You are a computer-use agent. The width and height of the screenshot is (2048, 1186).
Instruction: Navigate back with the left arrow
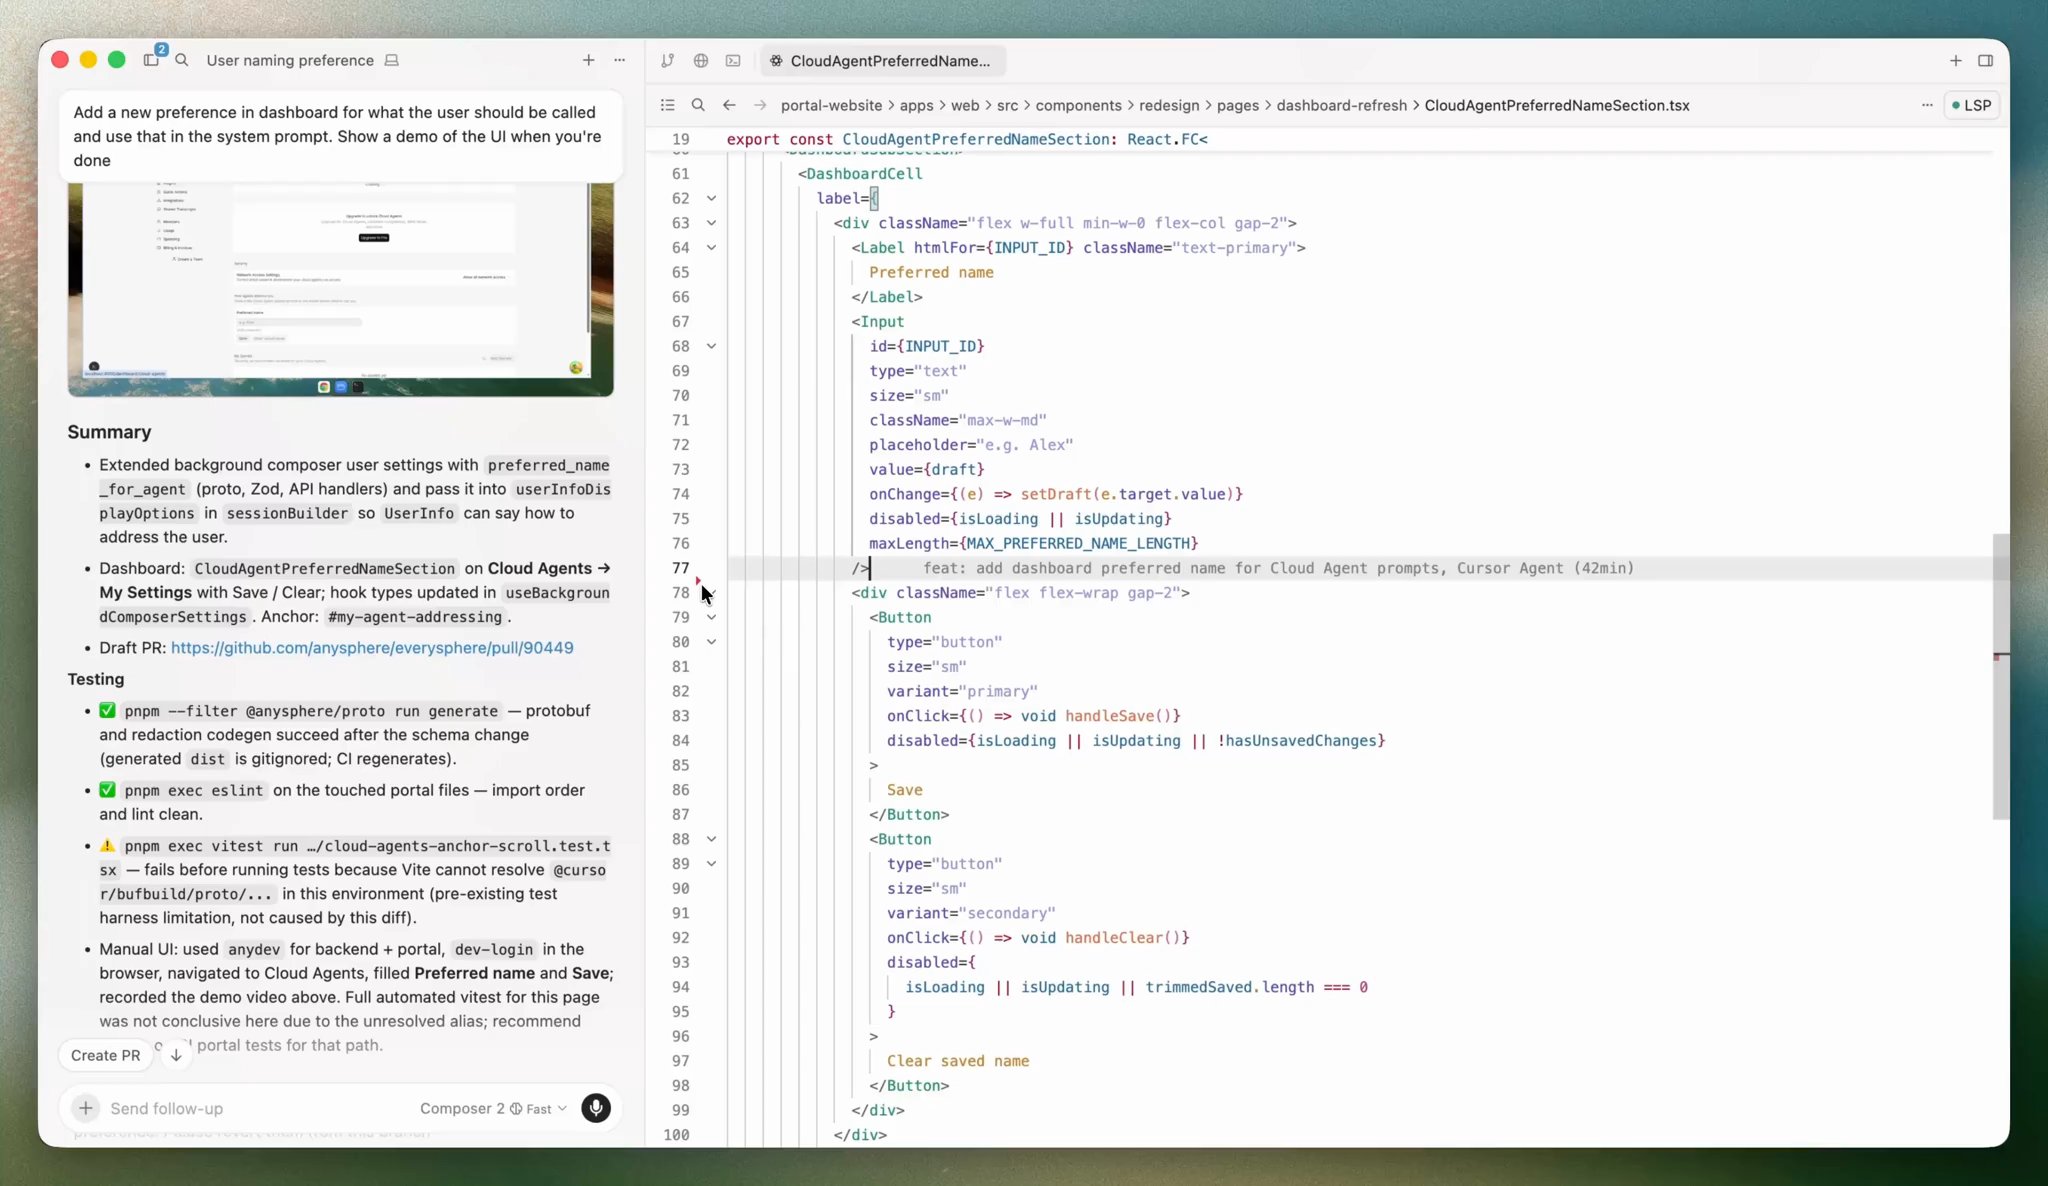click(x=729, y=105)
